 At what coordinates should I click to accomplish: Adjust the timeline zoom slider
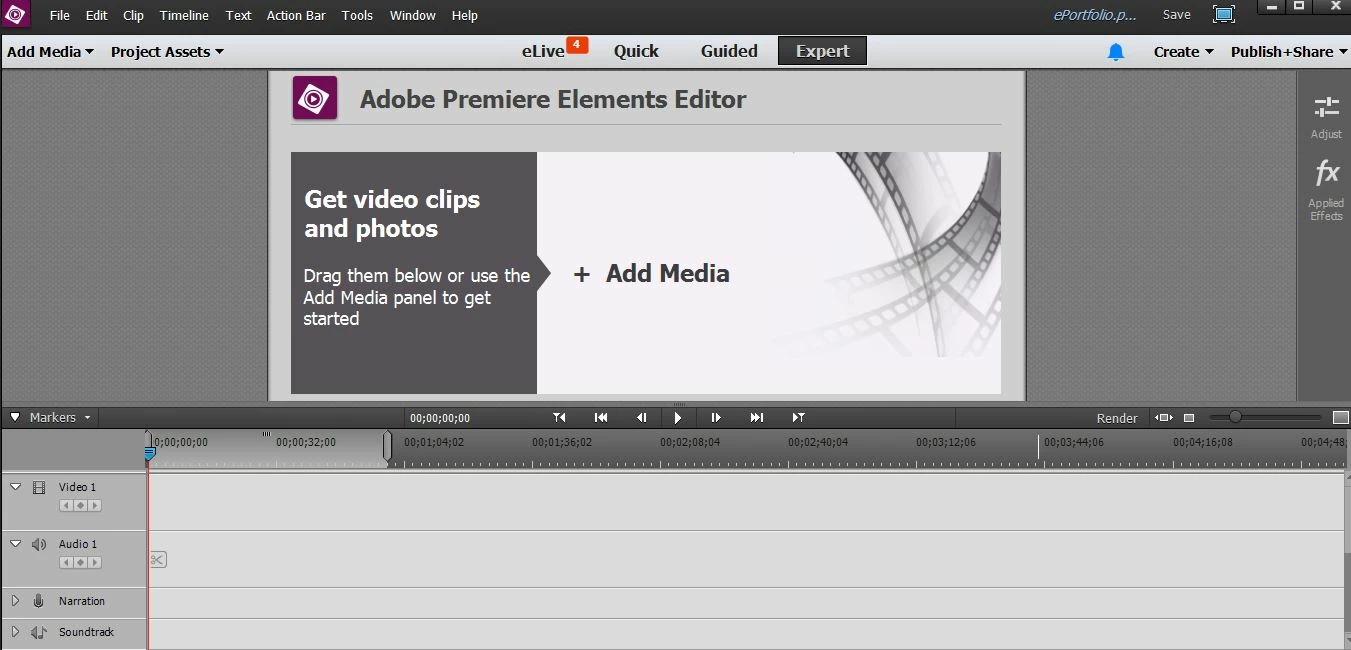(x=1235, y=417)
